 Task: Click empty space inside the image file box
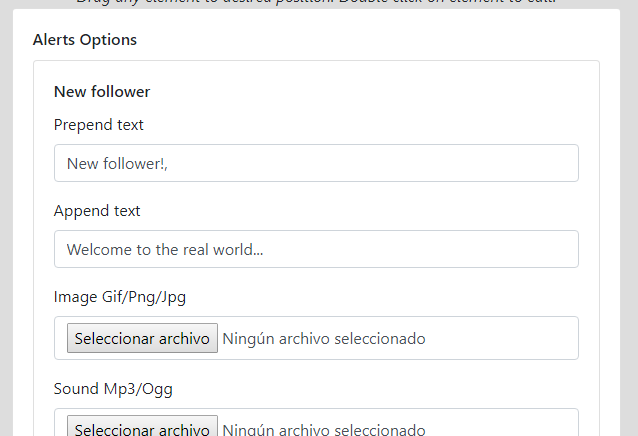(500, 338)
